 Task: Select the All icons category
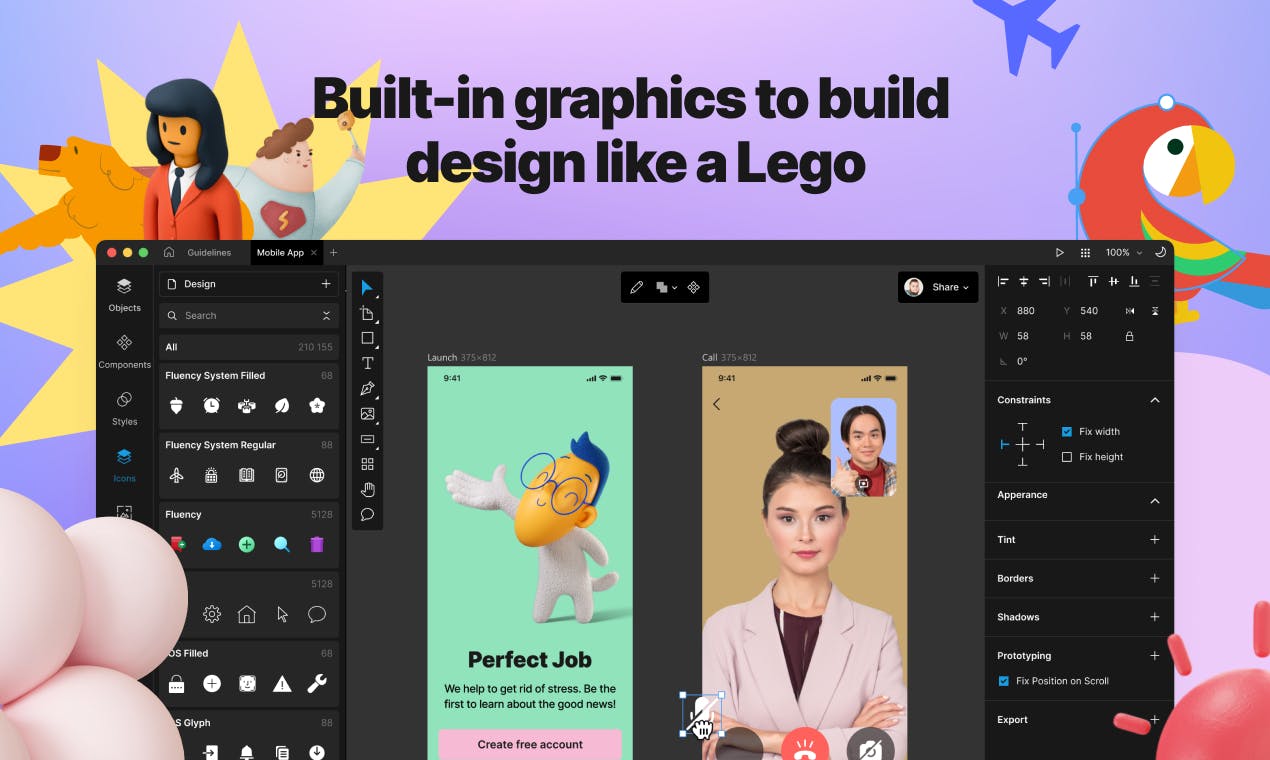(248, 347)
